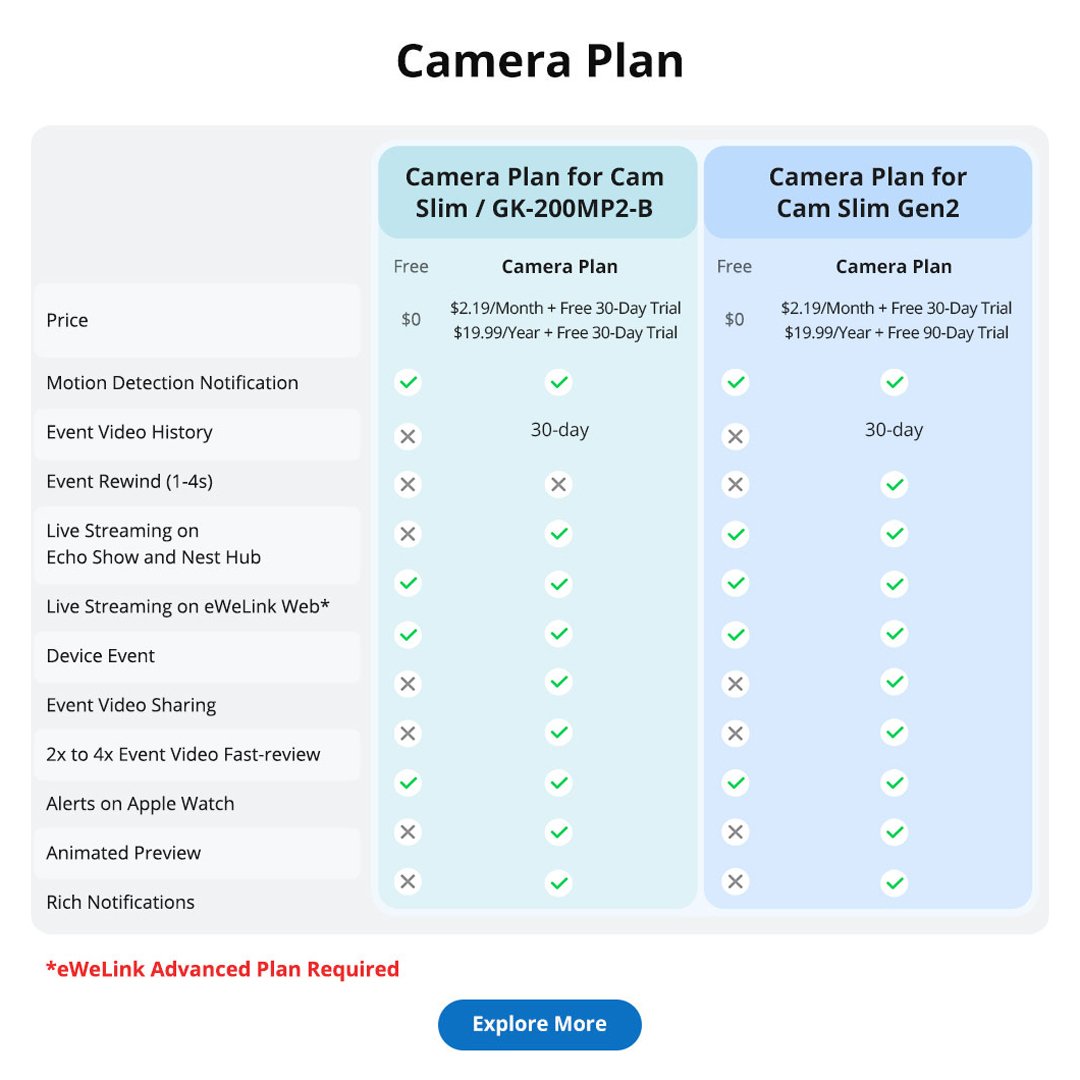This screenshot has height=1080, width=1080.
Task: Click the Live Streaming on eWeLink Web* label
Action: [x=188, y=606]
